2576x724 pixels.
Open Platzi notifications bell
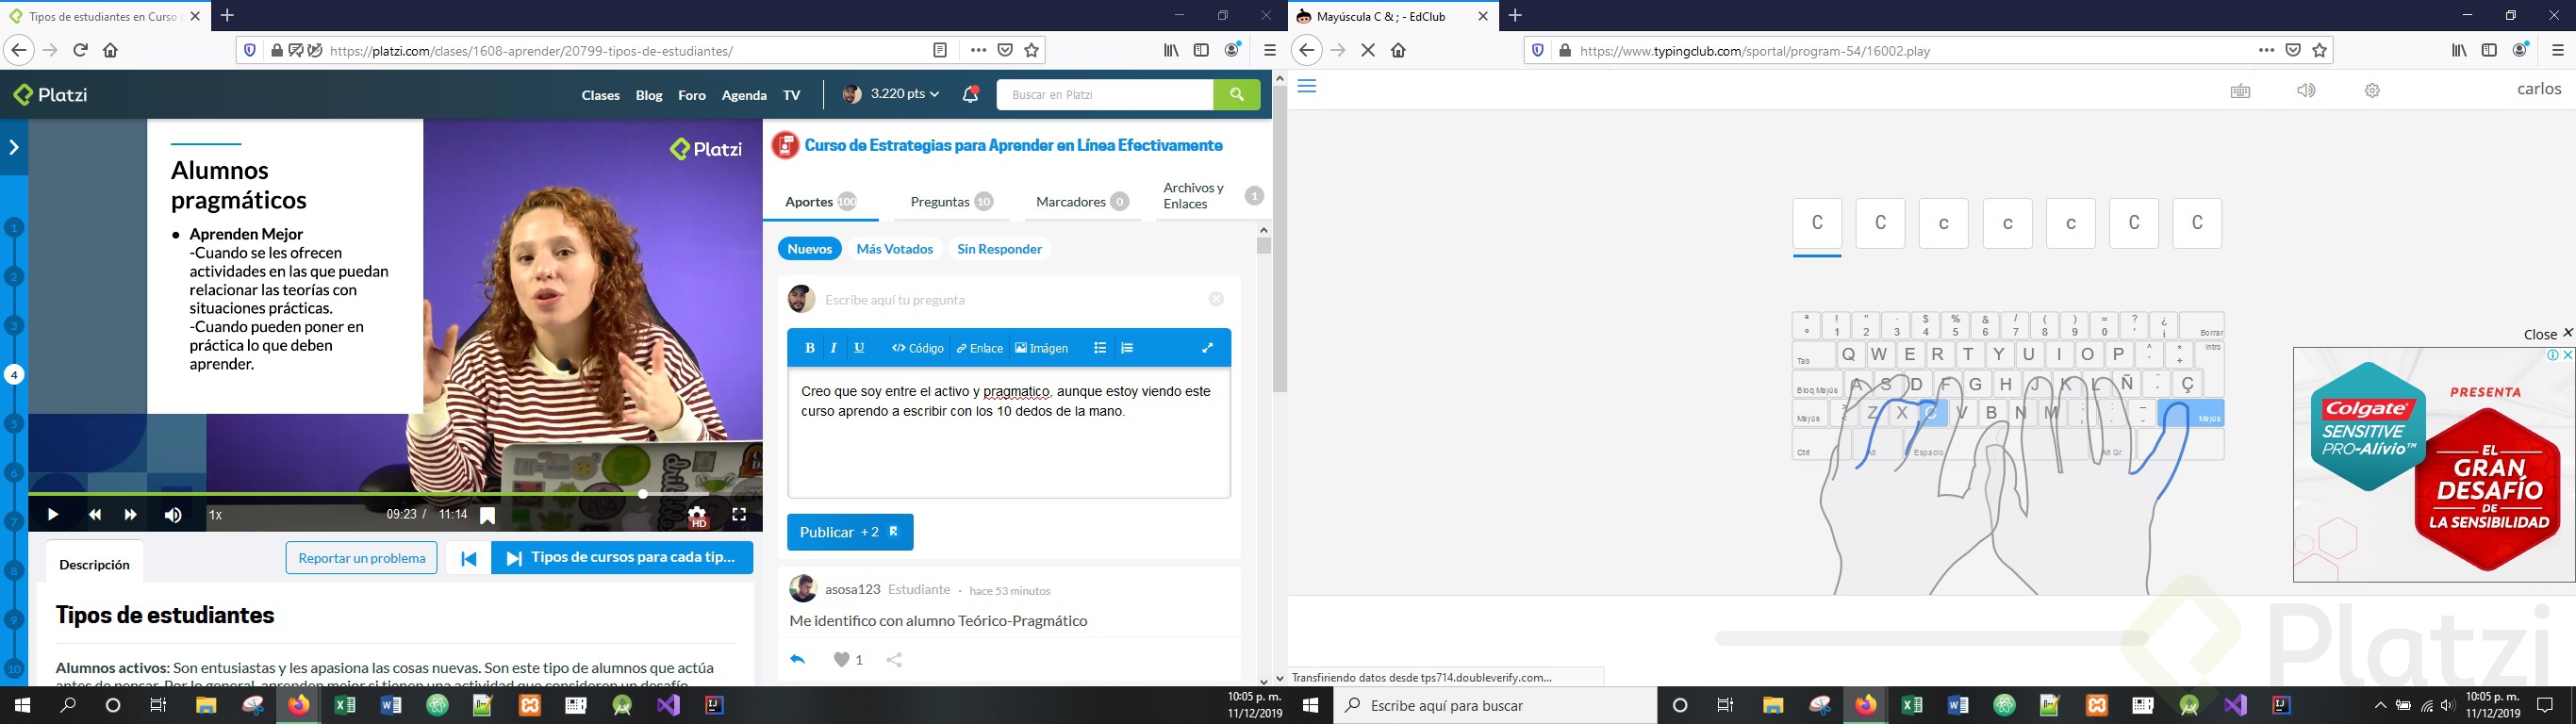point(970,95)
